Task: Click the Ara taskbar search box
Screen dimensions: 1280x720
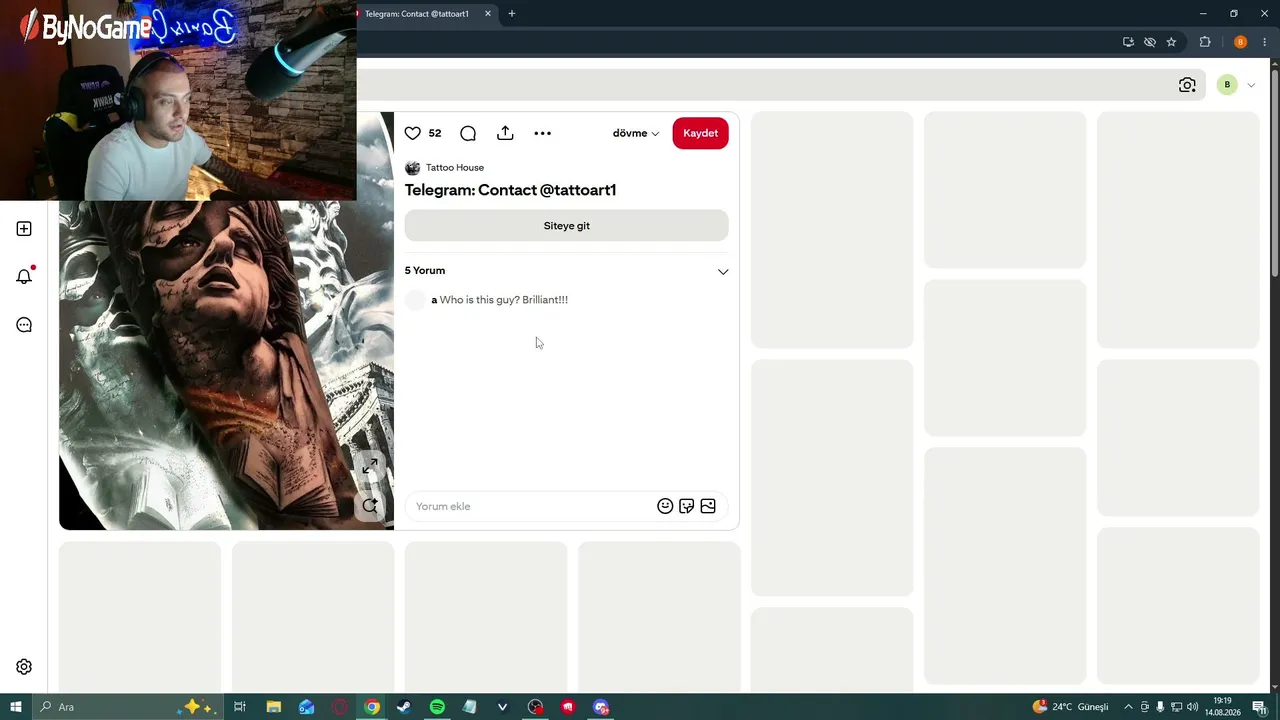Action: click(x=130, y=707)
